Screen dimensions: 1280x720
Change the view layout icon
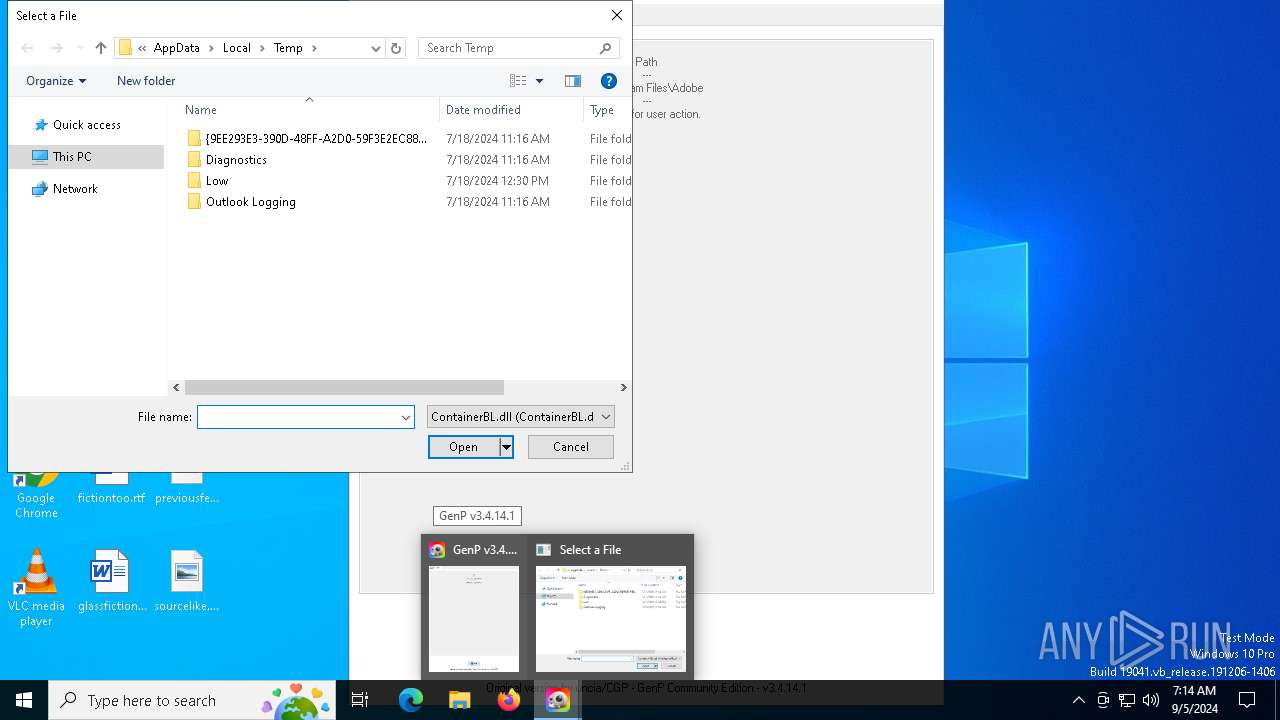pos(518,81)
